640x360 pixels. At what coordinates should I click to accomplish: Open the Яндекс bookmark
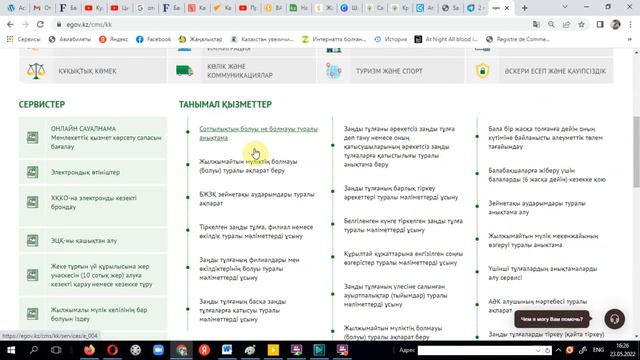pyautogui.click(x=113, y=39)
